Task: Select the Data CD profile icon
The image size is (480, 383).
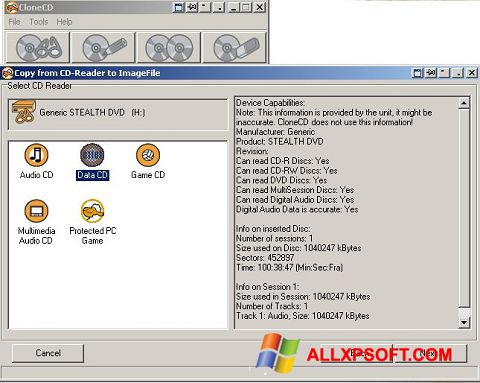Action: (92, 155)
